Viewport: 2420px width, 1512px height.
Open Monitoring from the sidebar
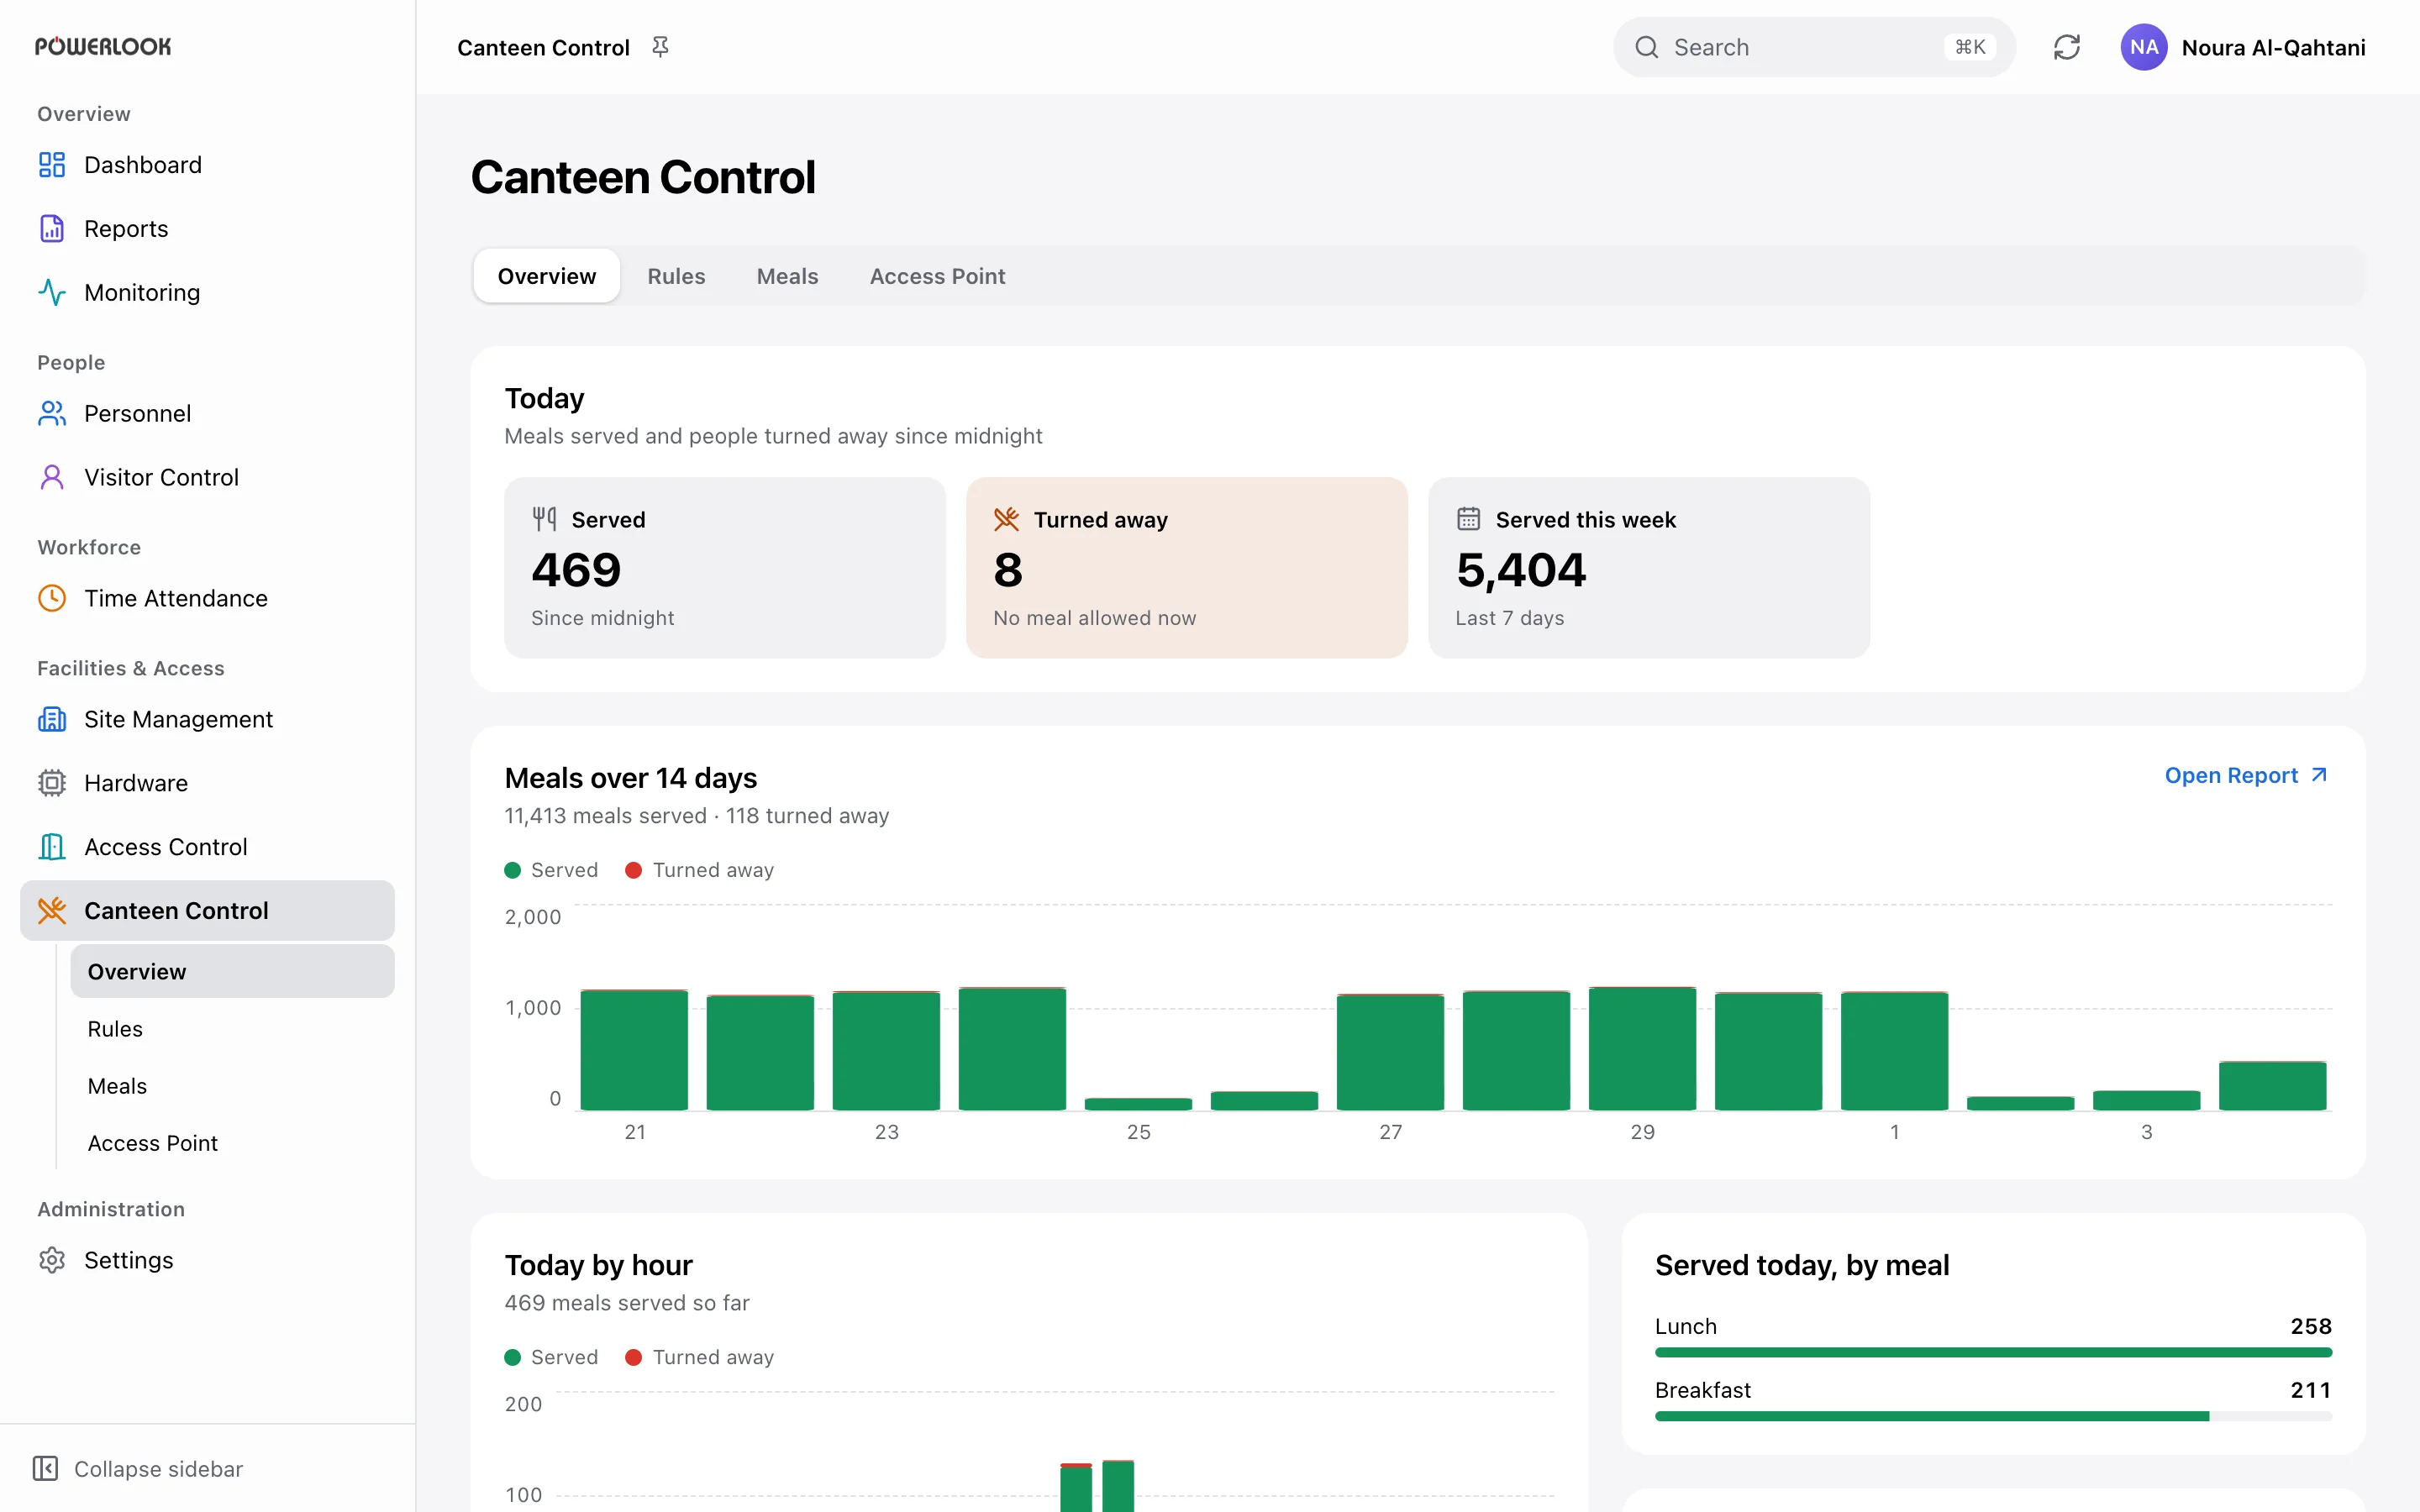click(207, 293)
